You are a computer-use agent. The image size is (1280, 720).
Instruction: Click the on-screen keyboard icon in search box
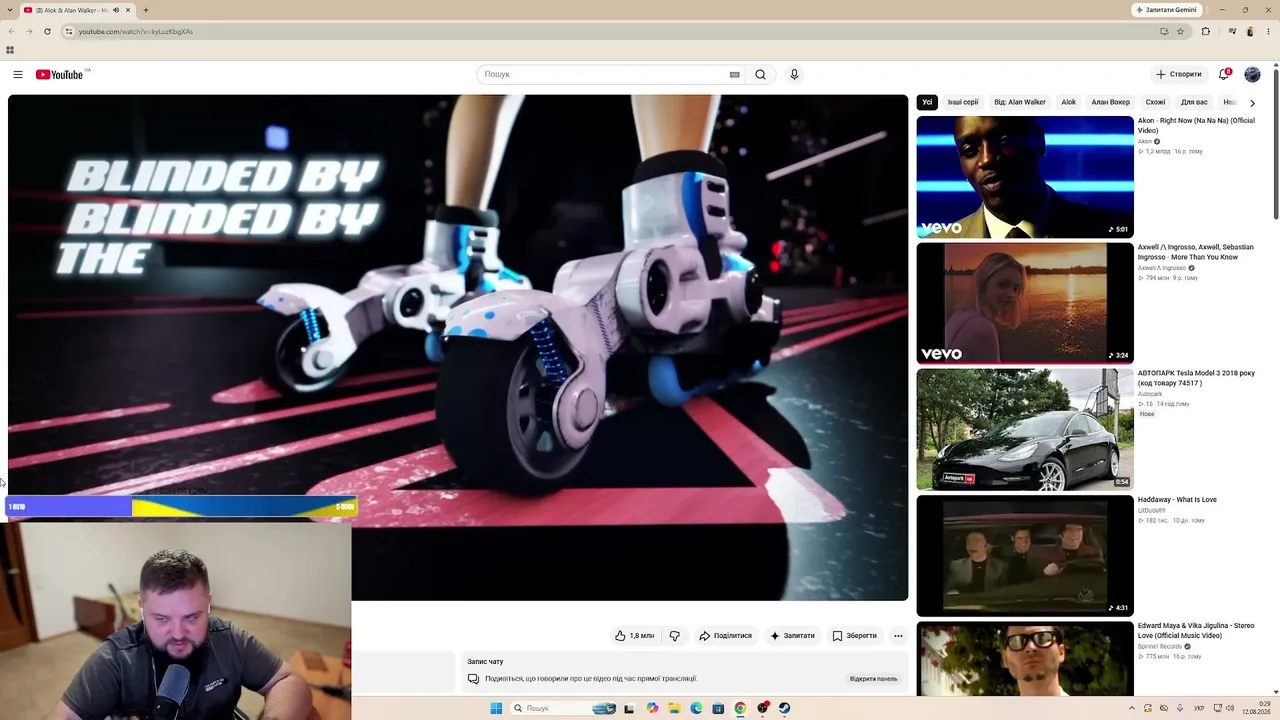point(734,74)
